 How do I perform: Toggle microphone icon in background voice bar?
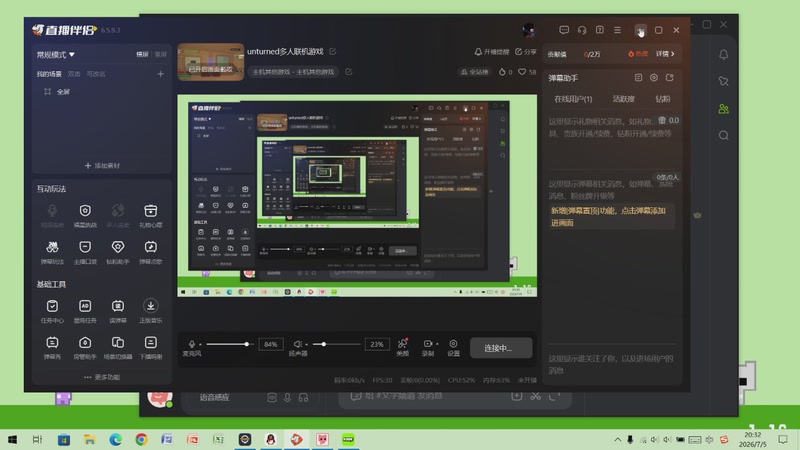point(287,397)
